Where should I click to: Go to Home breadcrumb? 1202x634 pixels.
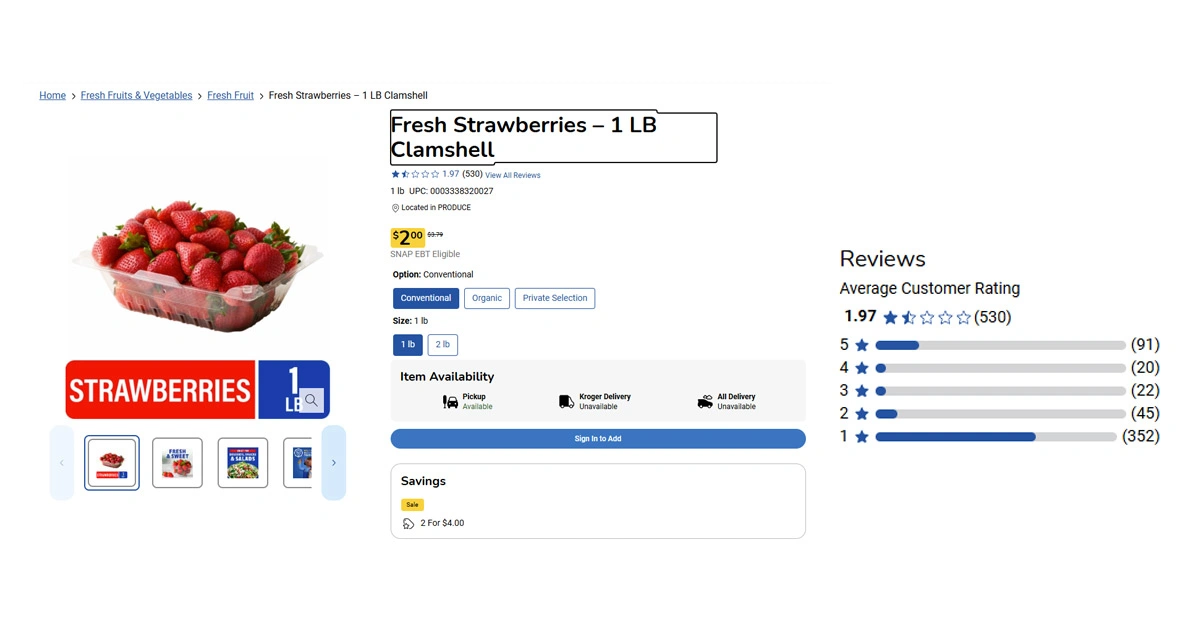point(52,96)
